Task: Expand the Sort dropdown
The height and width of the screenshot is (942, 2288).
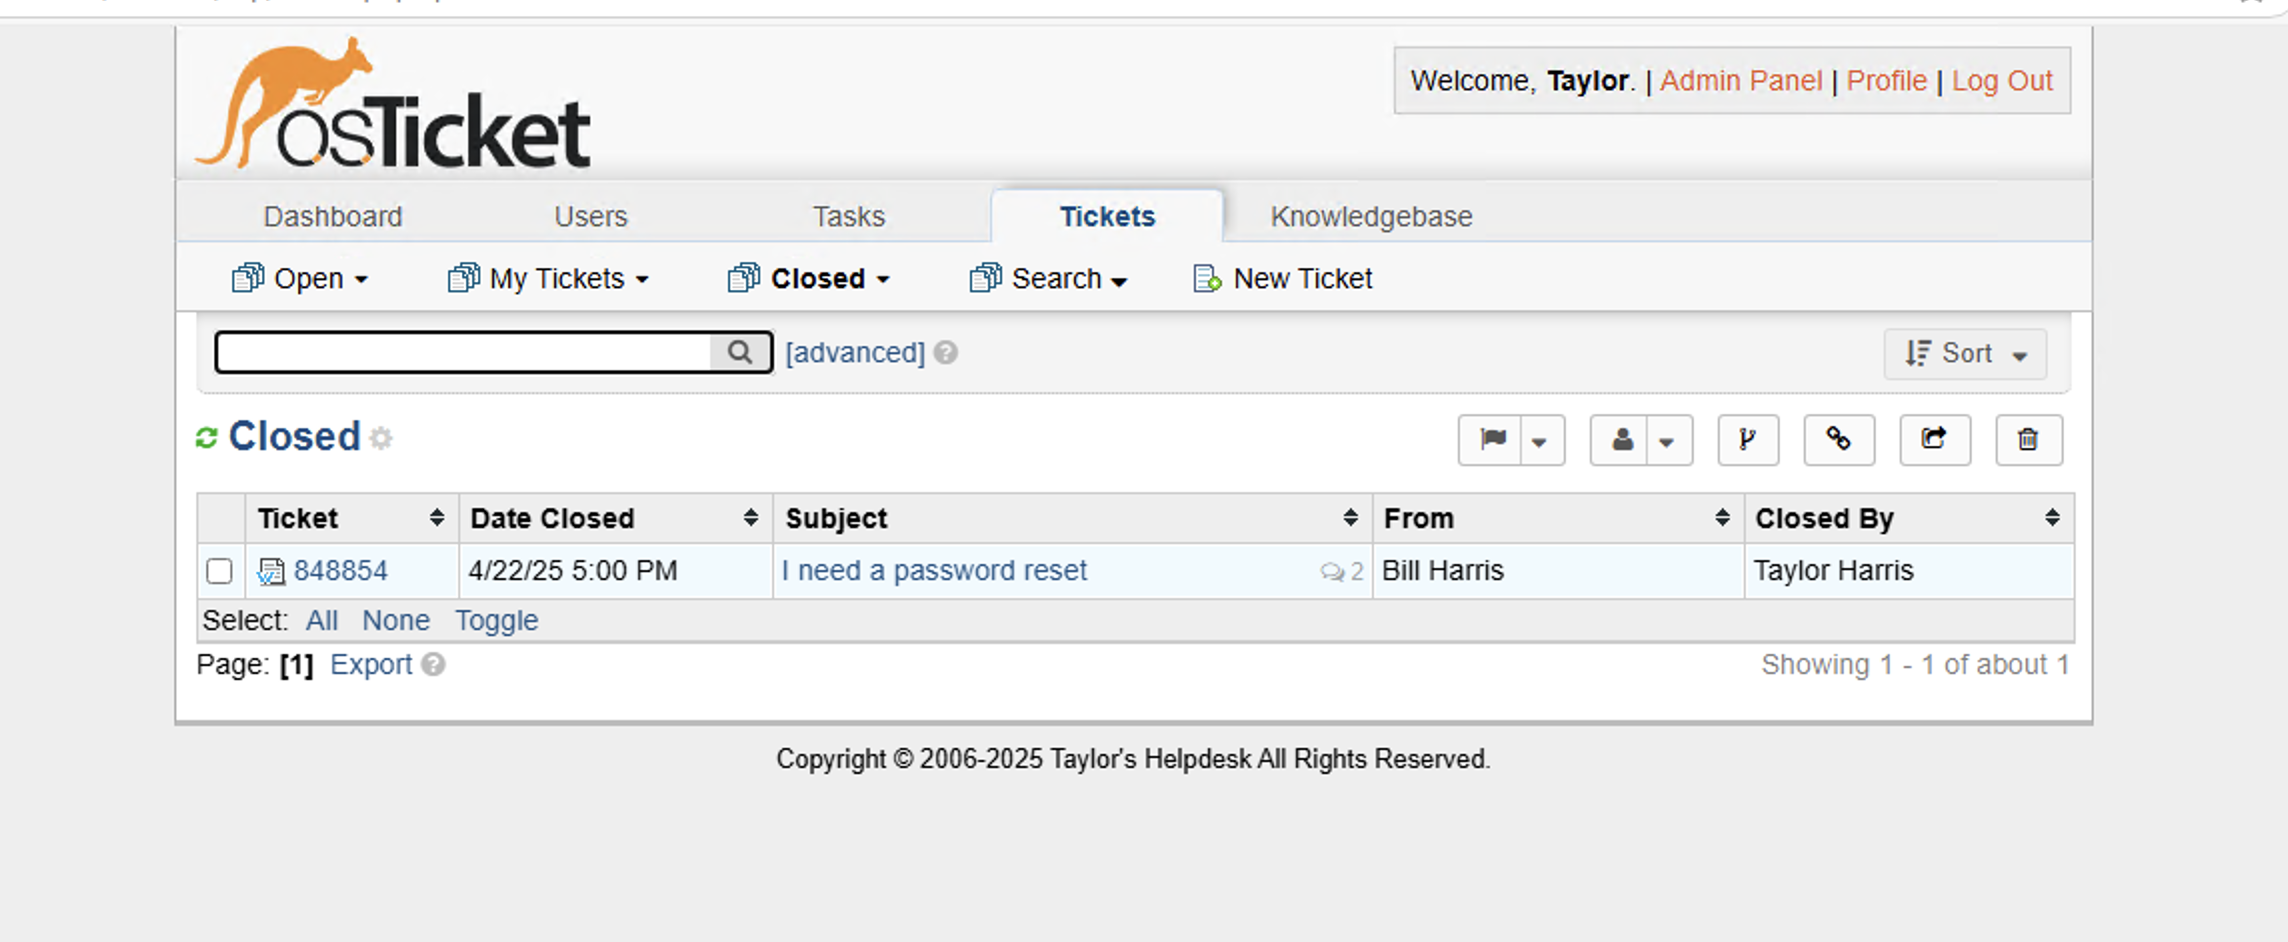Action: (x=1964, y=353)
